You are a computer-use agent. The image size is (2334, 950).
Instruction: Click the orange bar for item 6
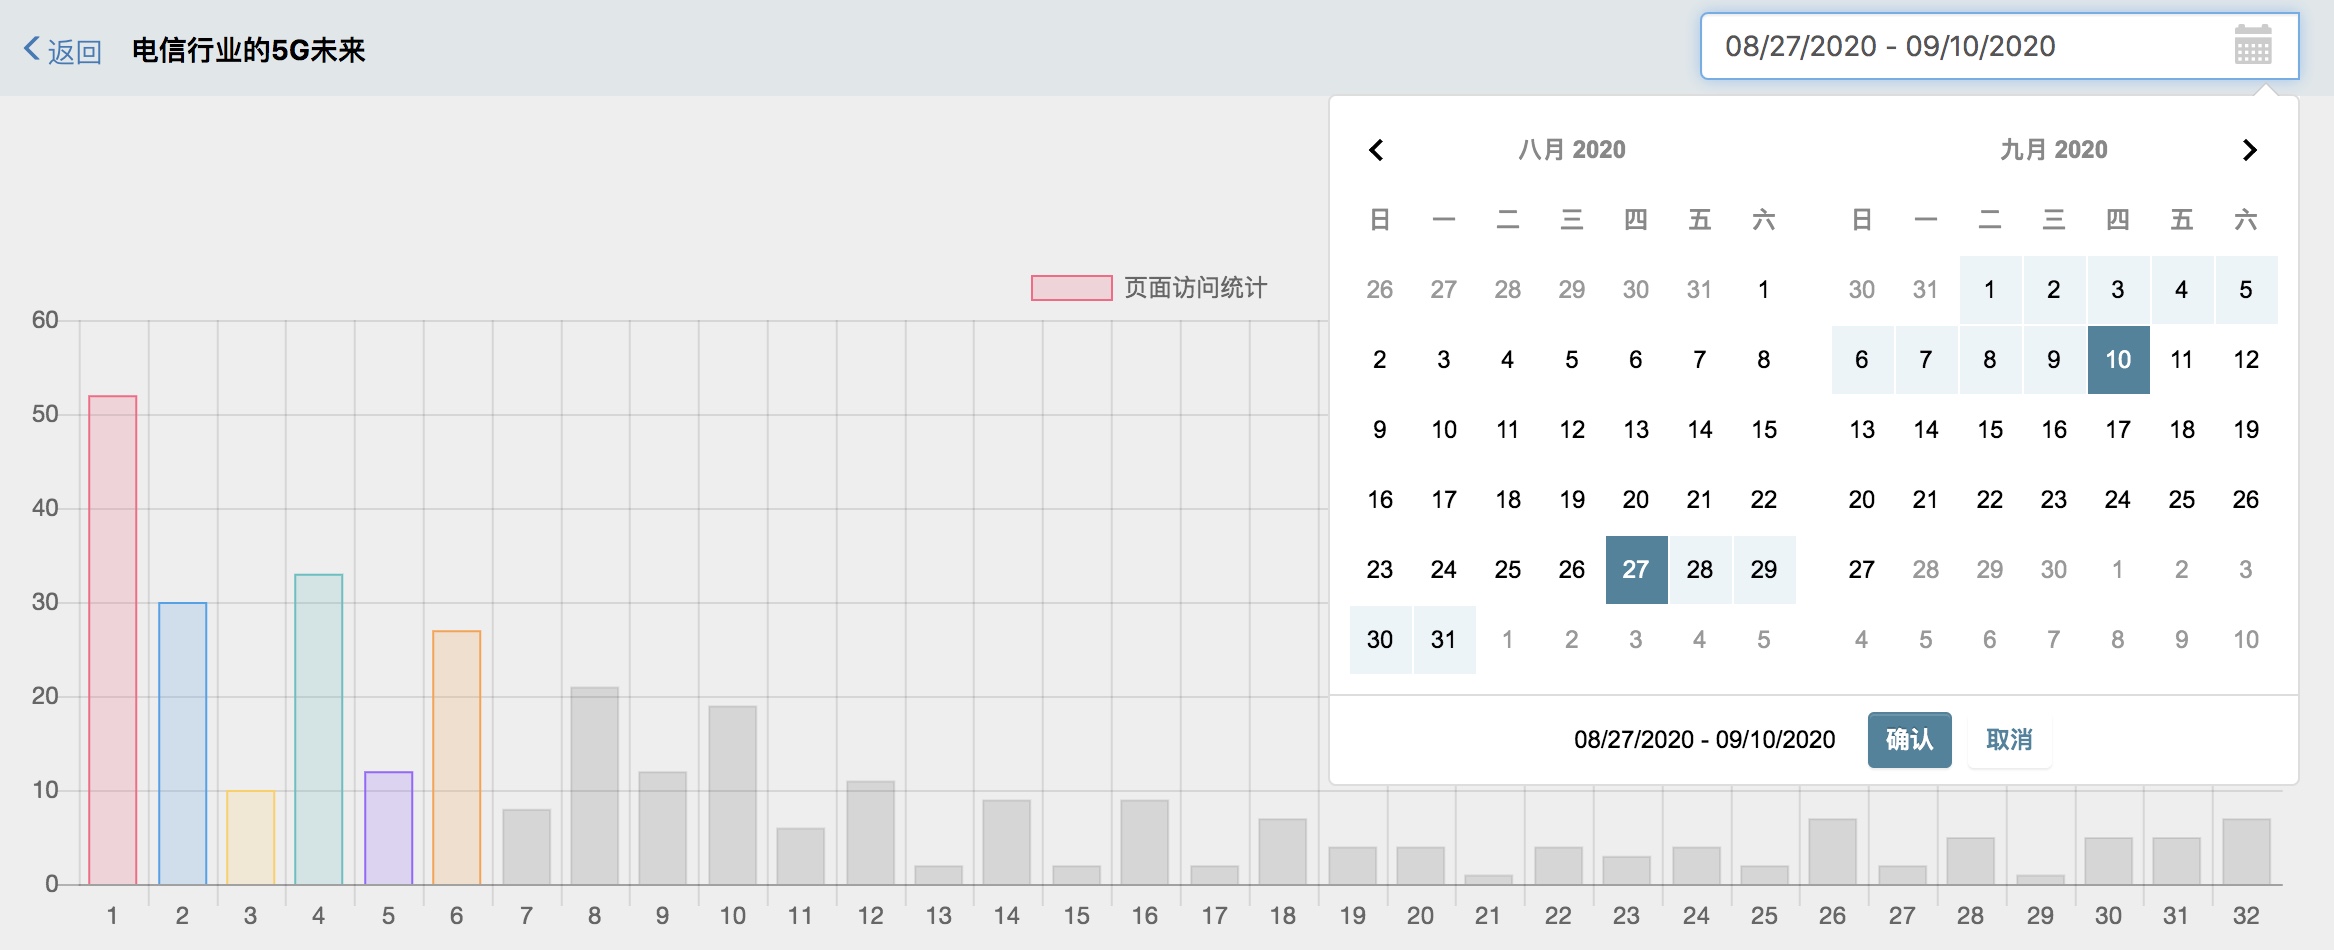pyautogui.click(x=457, y=757)
